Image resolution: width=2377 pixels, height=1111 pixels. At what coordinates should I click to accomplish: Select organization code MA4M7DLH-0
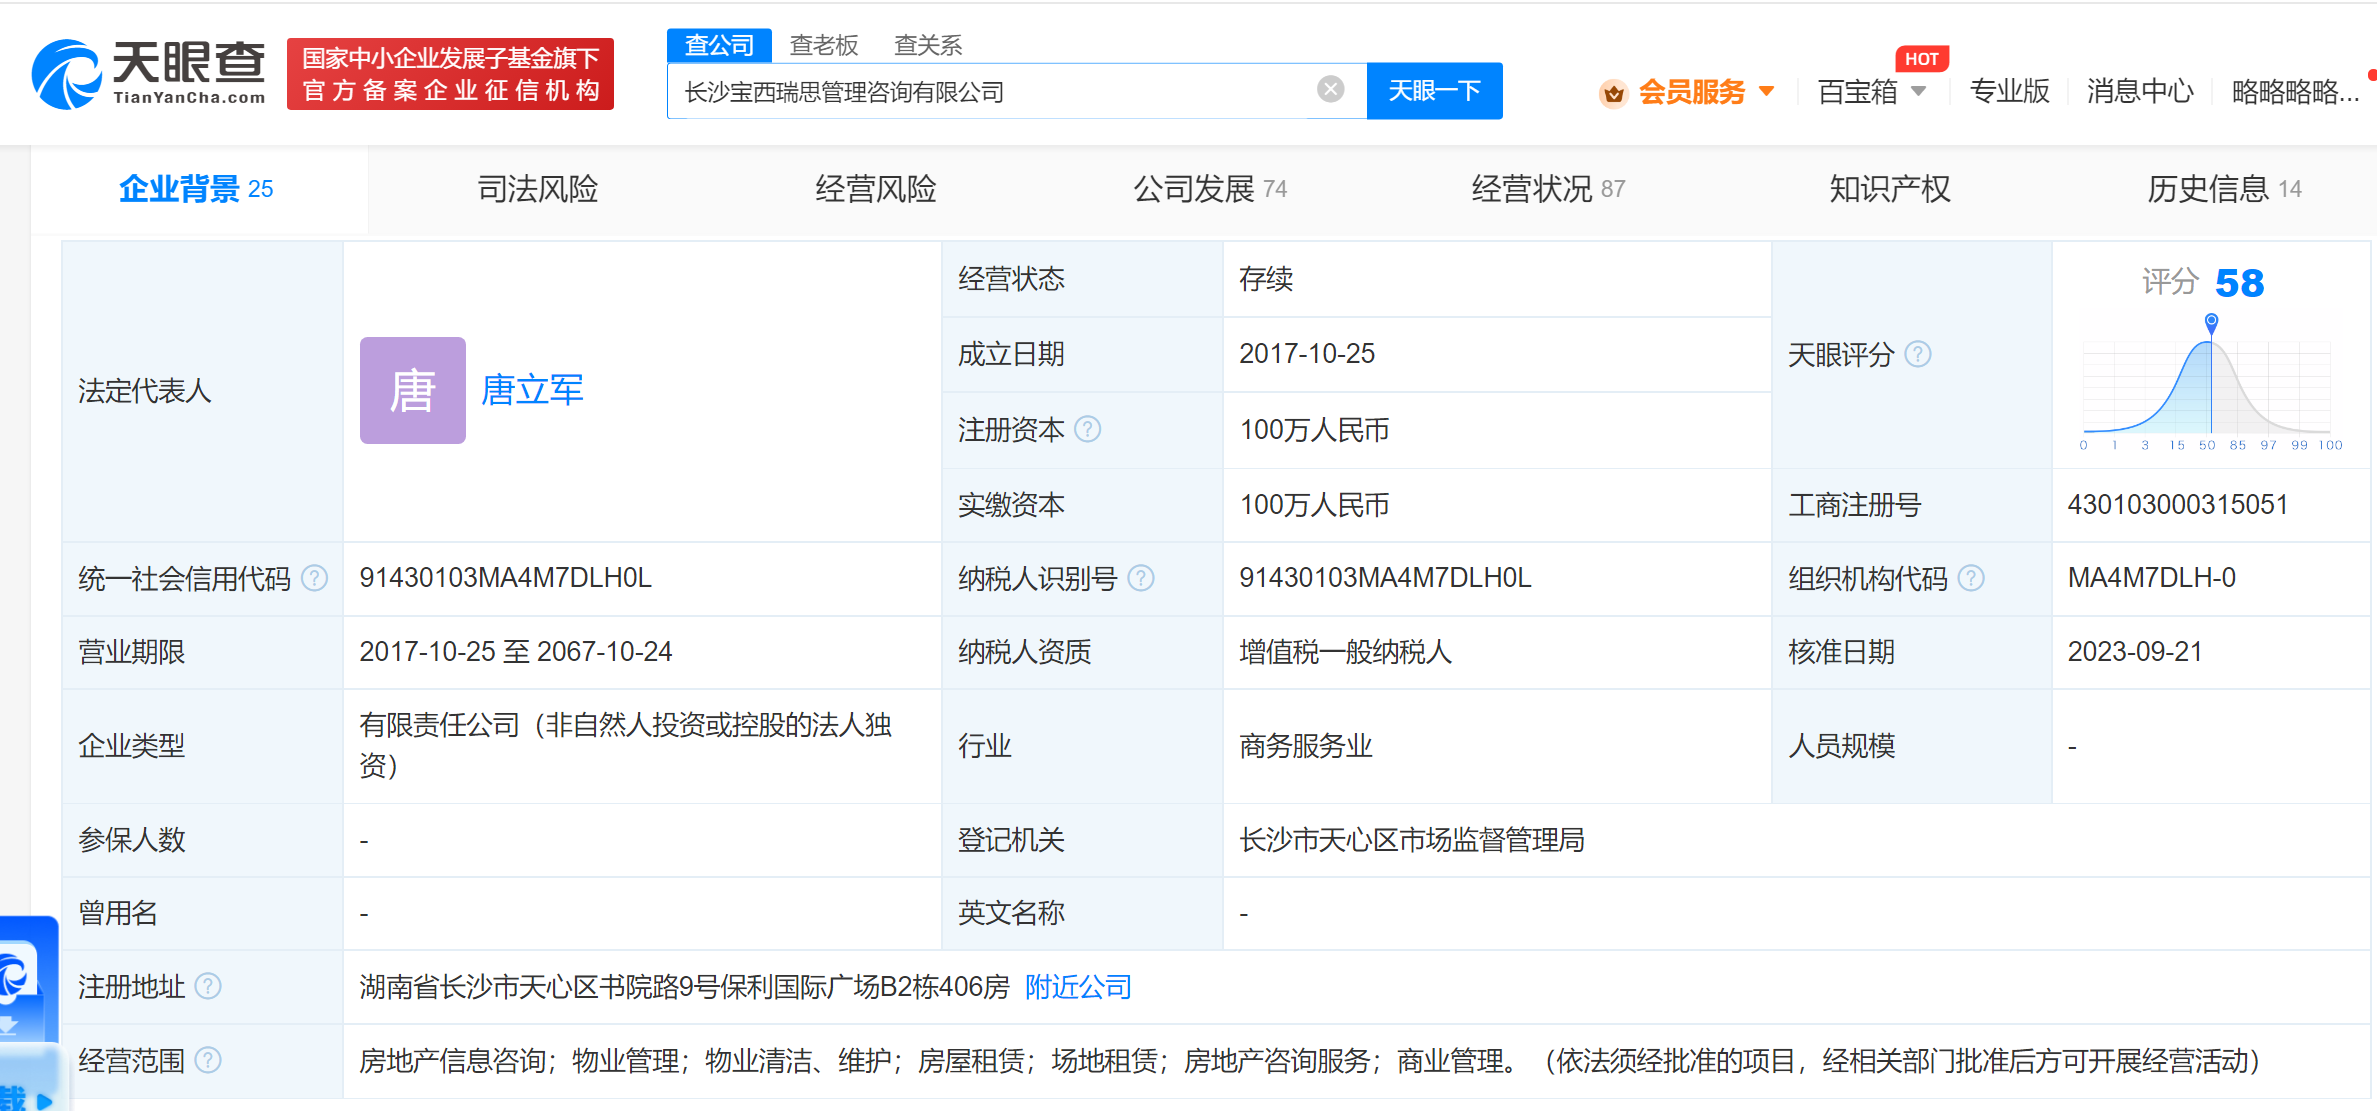click(2151, 578)
